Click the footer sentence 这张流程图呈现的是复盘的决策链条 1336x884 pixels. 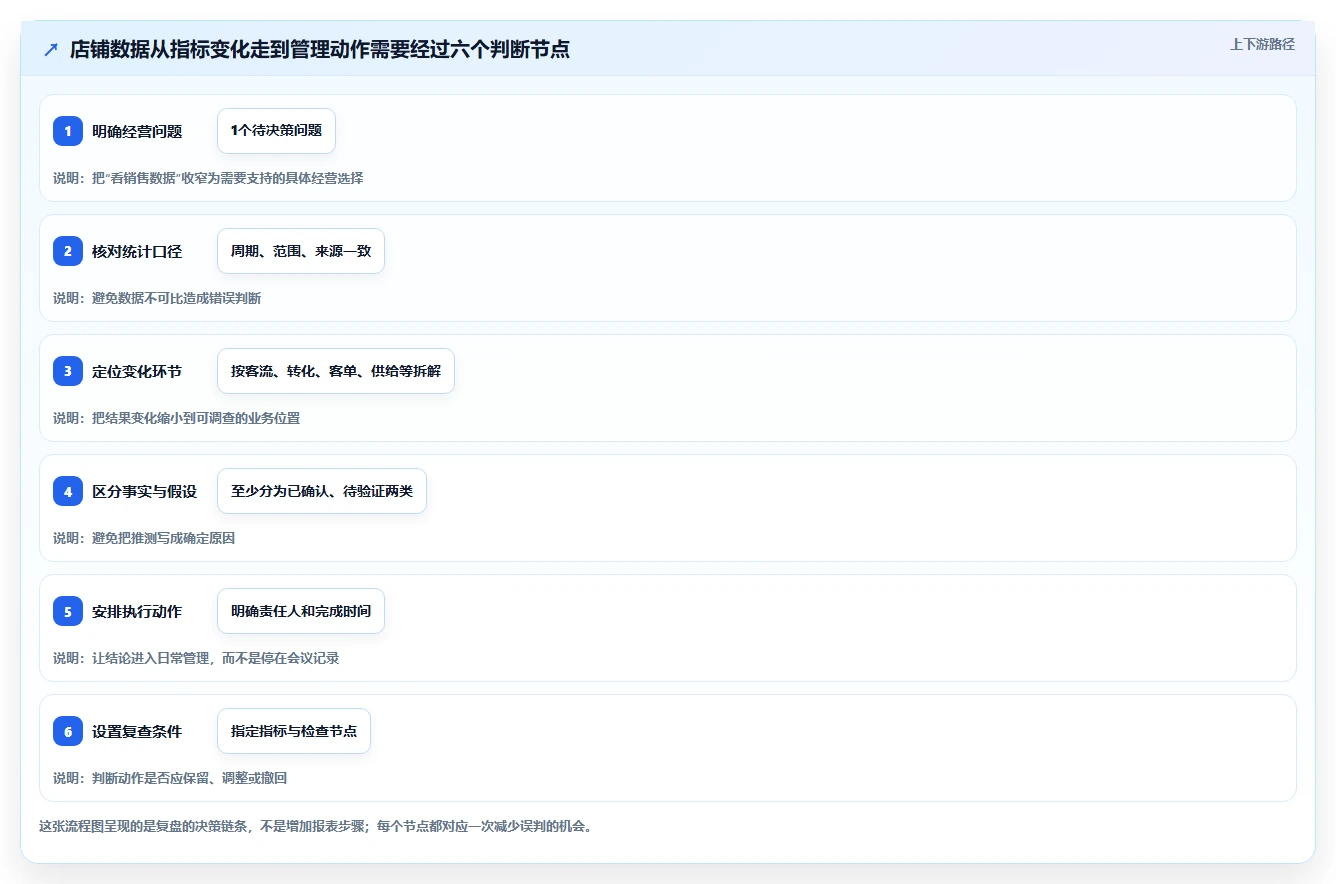coord(315,827)
